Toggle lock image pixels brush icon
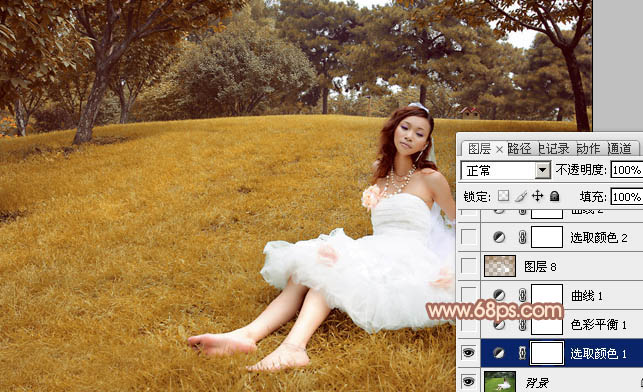Screen dimensions: 643x392 pos(521,196)
